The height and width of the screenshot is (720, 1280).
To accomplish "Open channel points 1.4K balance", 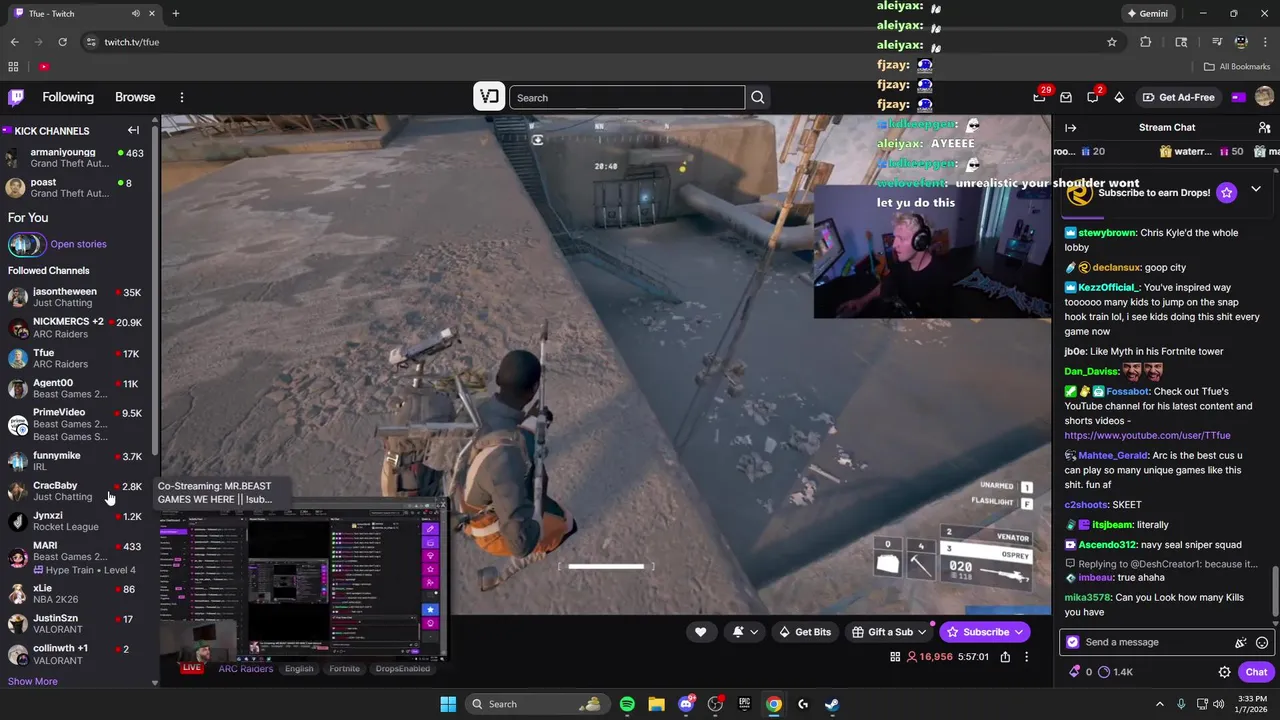I will click(1115, 672).
